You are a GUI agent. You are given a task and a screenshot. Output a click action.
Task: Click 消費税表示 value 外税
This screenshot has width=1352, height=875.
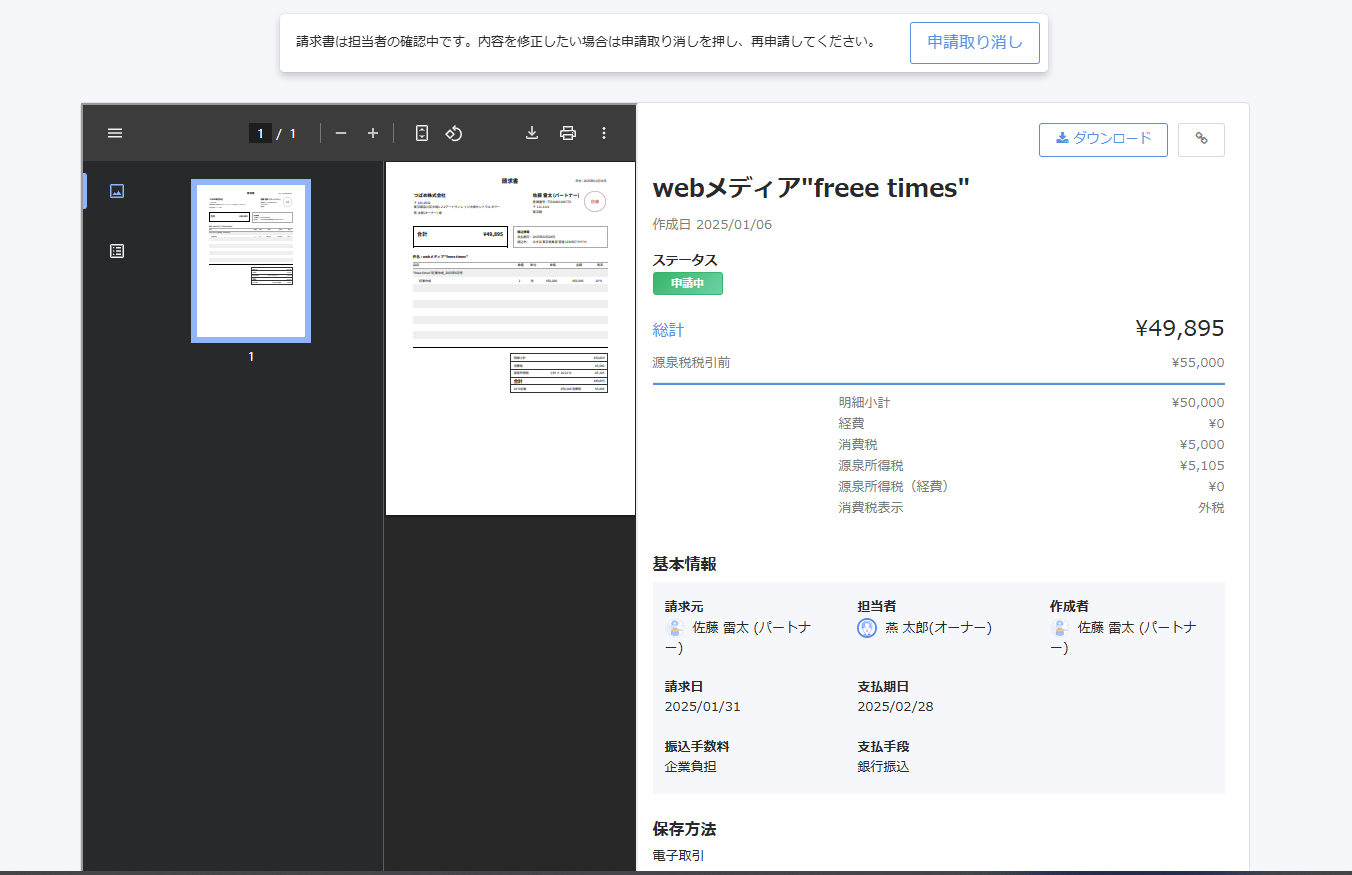[x=1211, y=508]
